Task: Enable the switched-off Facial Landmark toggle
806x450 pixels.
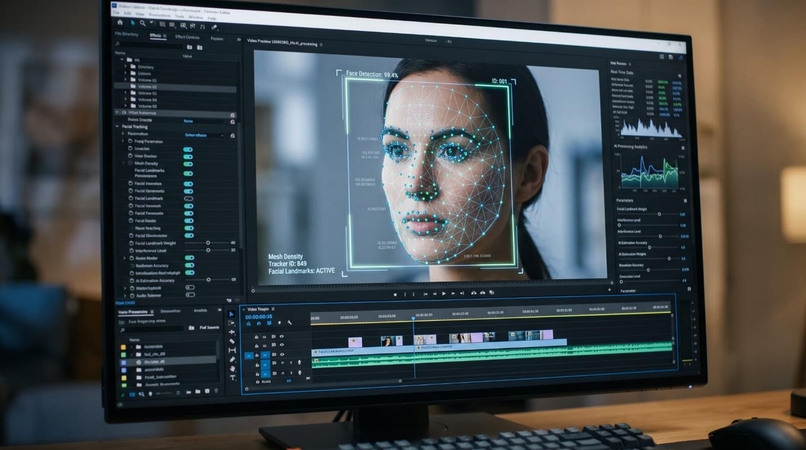Action: [x=189, y=199]
